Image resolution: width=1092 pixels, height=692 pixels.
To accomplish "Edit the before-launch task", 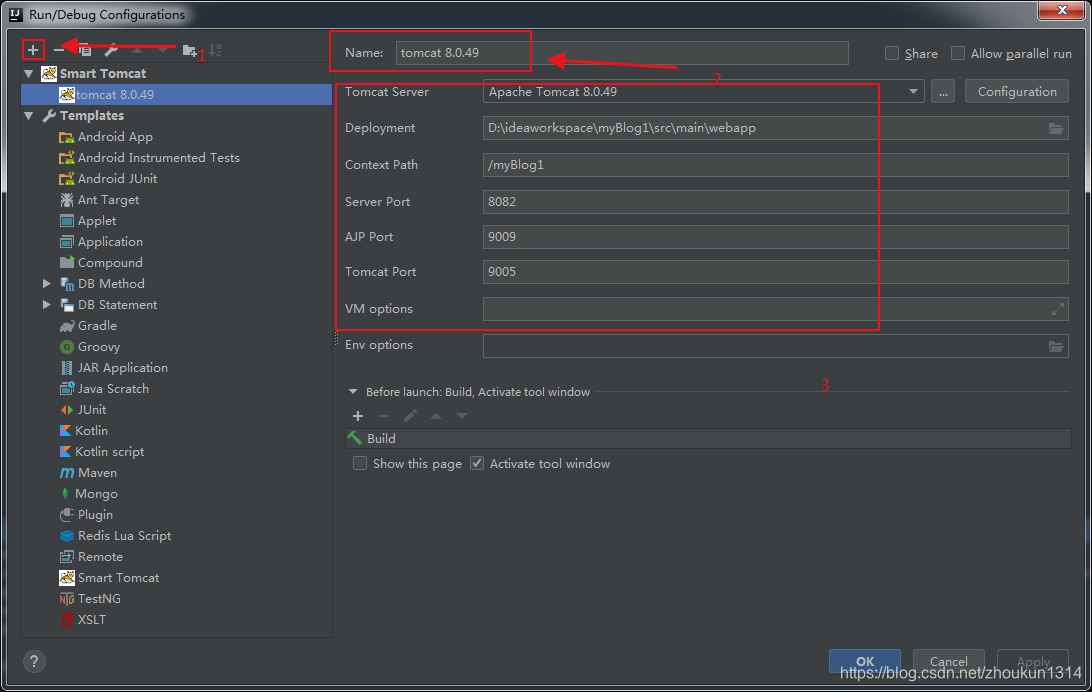I will [x=410, y=416].
